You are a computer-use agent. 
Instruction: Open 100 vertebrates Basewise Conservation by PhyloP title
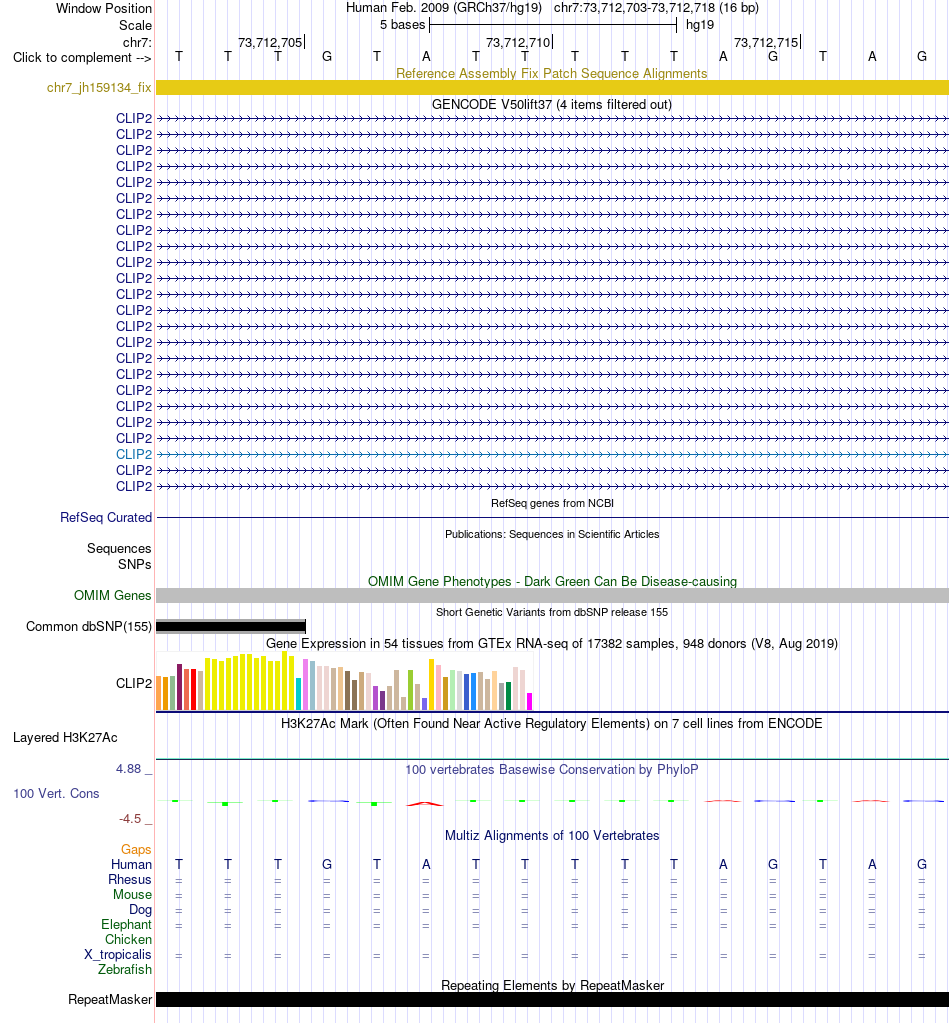click(x=551, y=769)
